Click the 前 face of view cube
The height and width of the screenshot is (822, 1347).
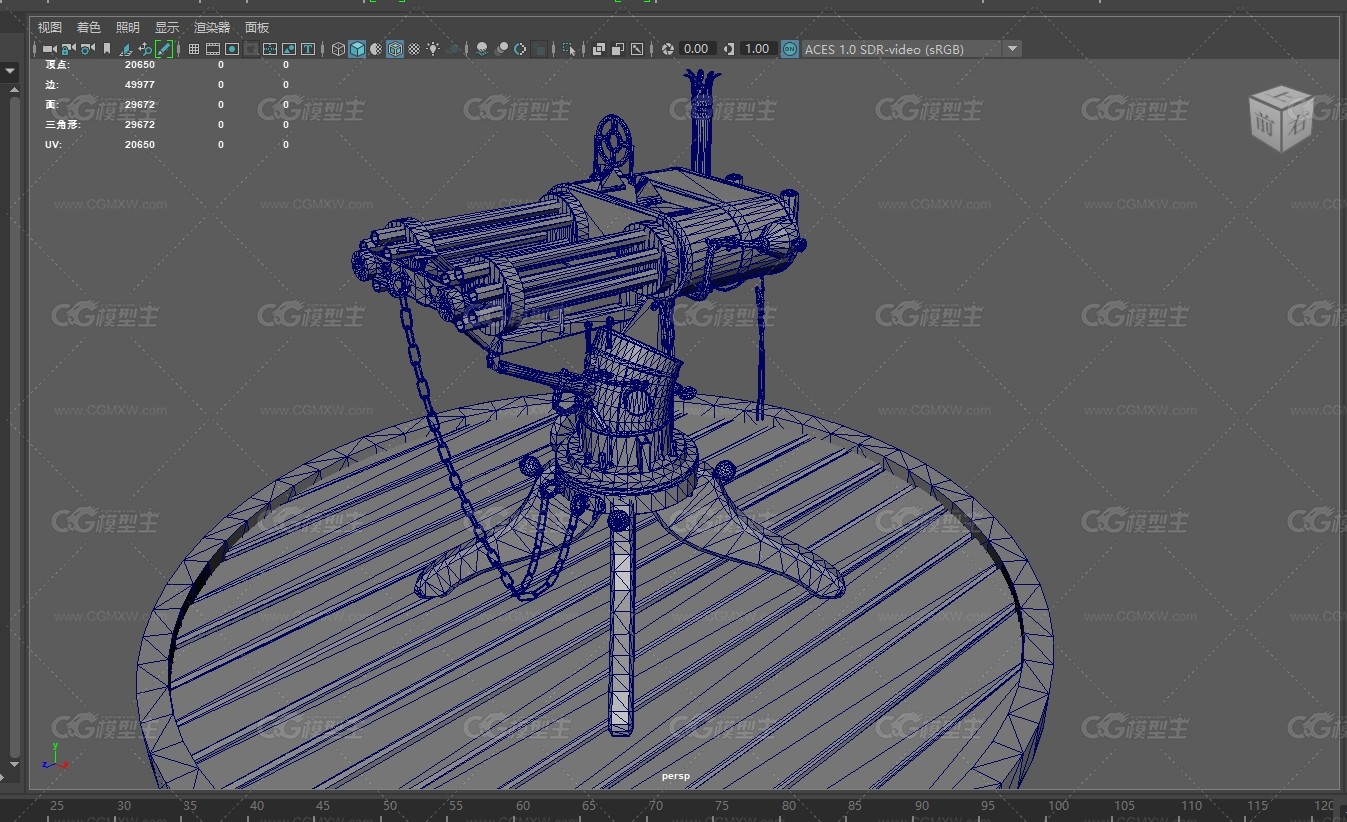[x=1265, y=127]
